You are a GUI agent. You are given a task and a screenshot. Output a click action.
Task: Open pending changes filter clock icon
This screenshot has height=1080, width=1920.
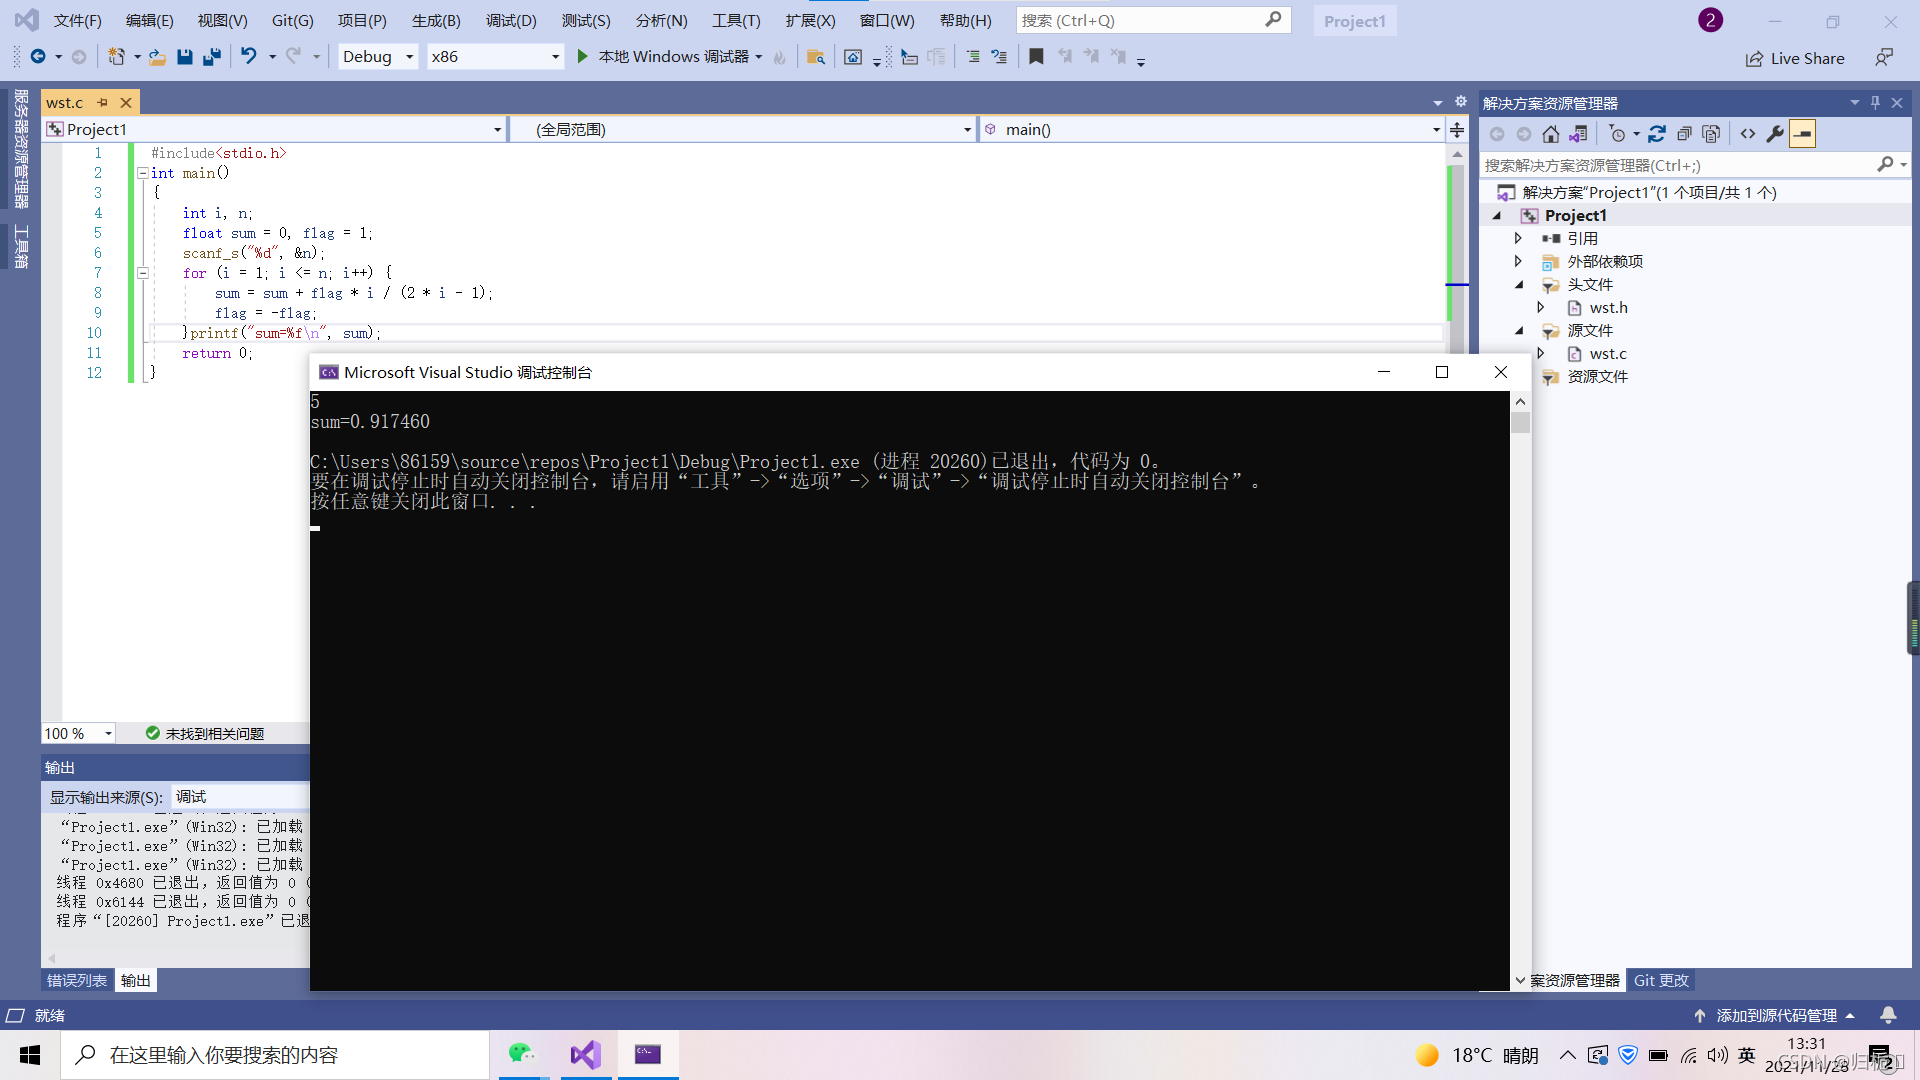pos(1617,134)
